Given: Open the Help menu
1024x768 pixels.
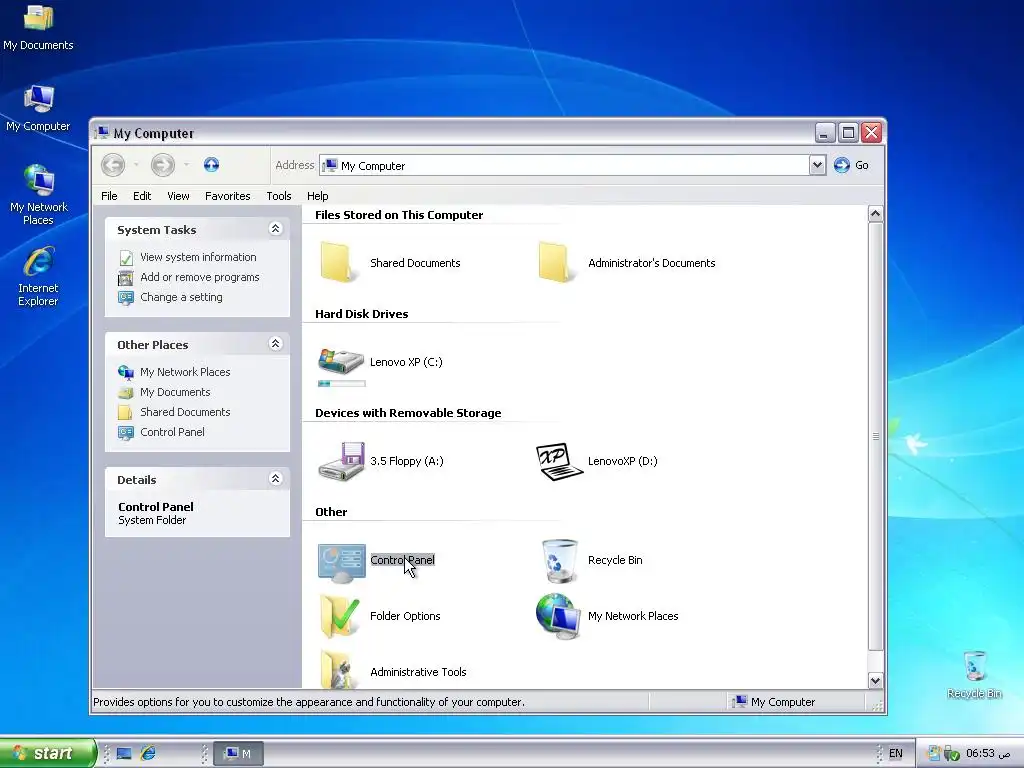Looking at the screenshot, I should point(317,196).
